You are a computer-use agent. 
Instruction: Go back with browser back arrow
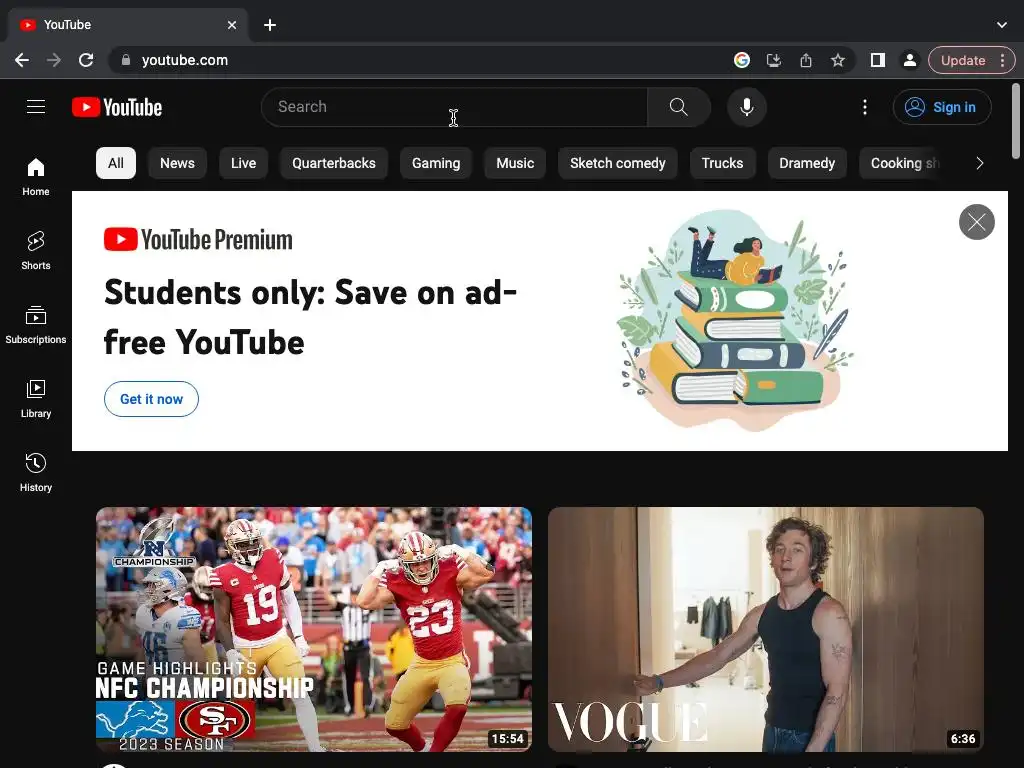[x=22, y=60]
